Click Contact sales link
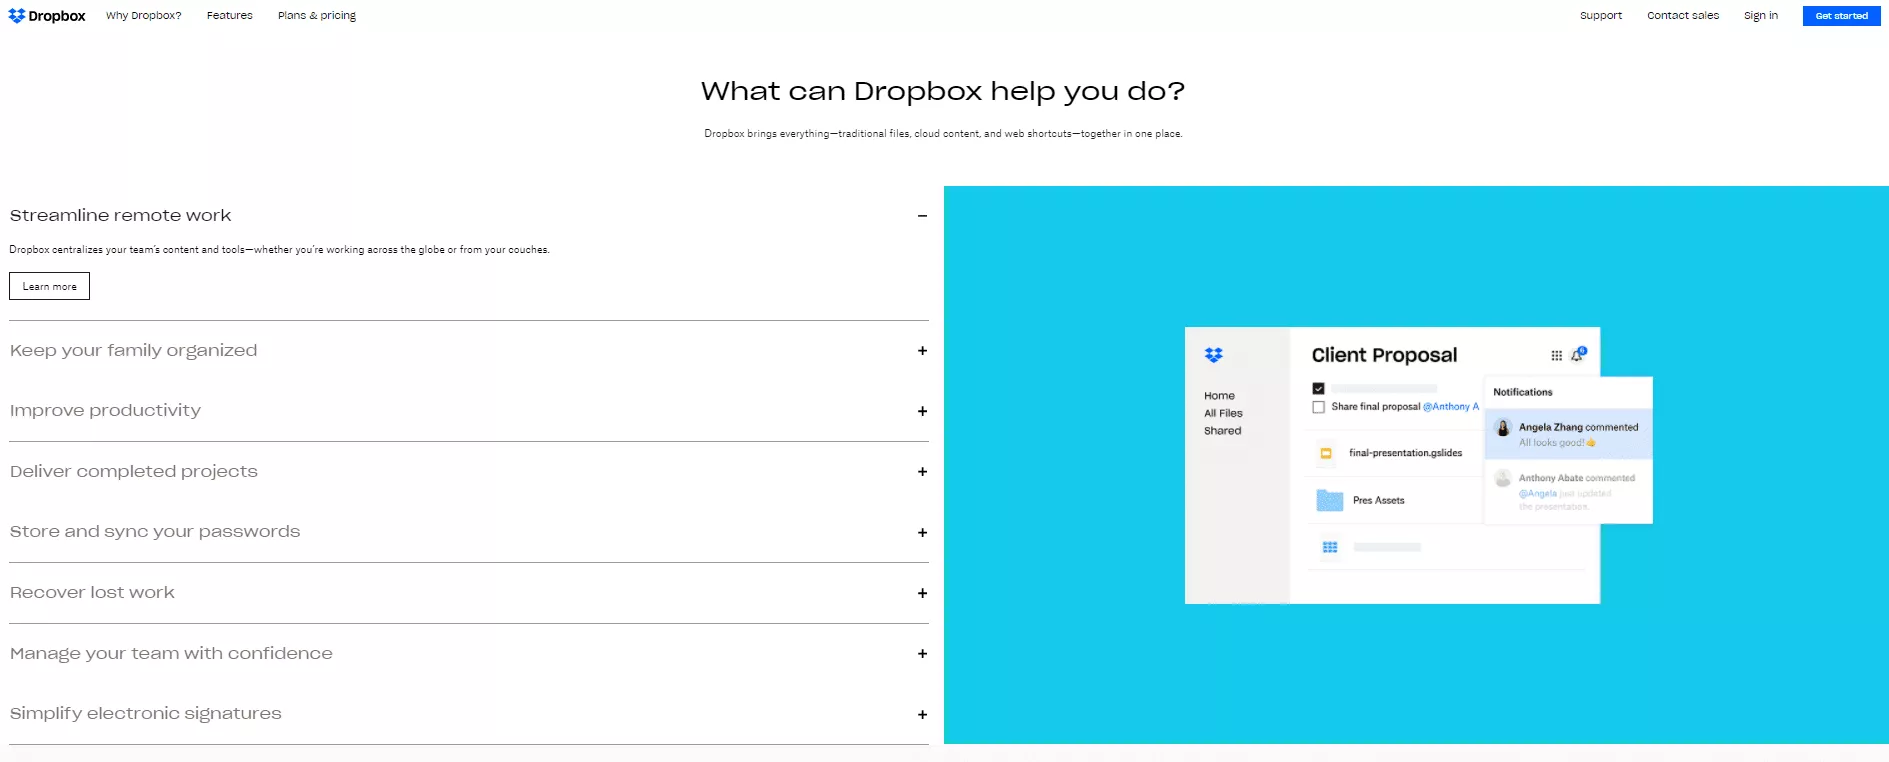 1683,16
